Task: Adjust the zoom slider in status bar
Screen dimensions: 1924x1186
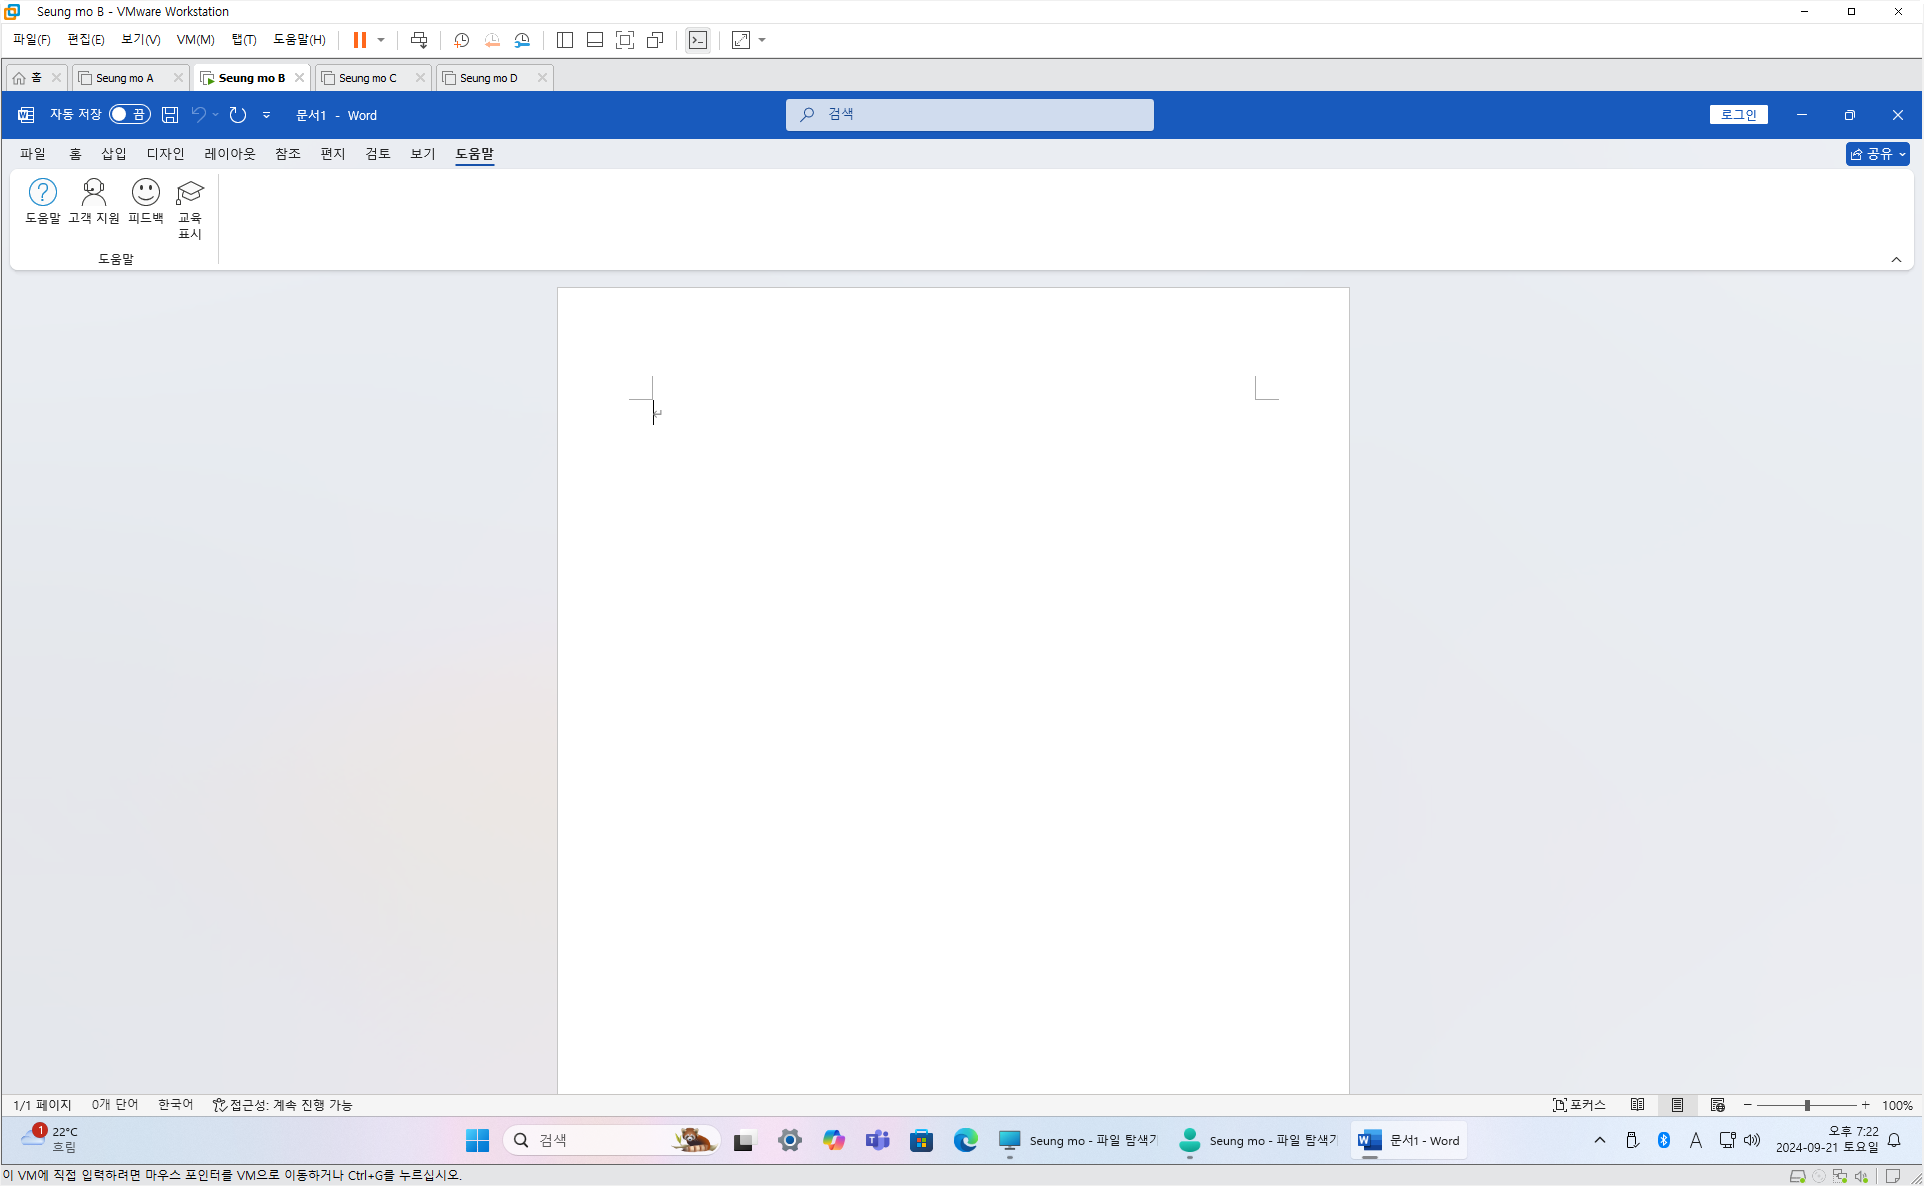Action: [1807, 1105]
